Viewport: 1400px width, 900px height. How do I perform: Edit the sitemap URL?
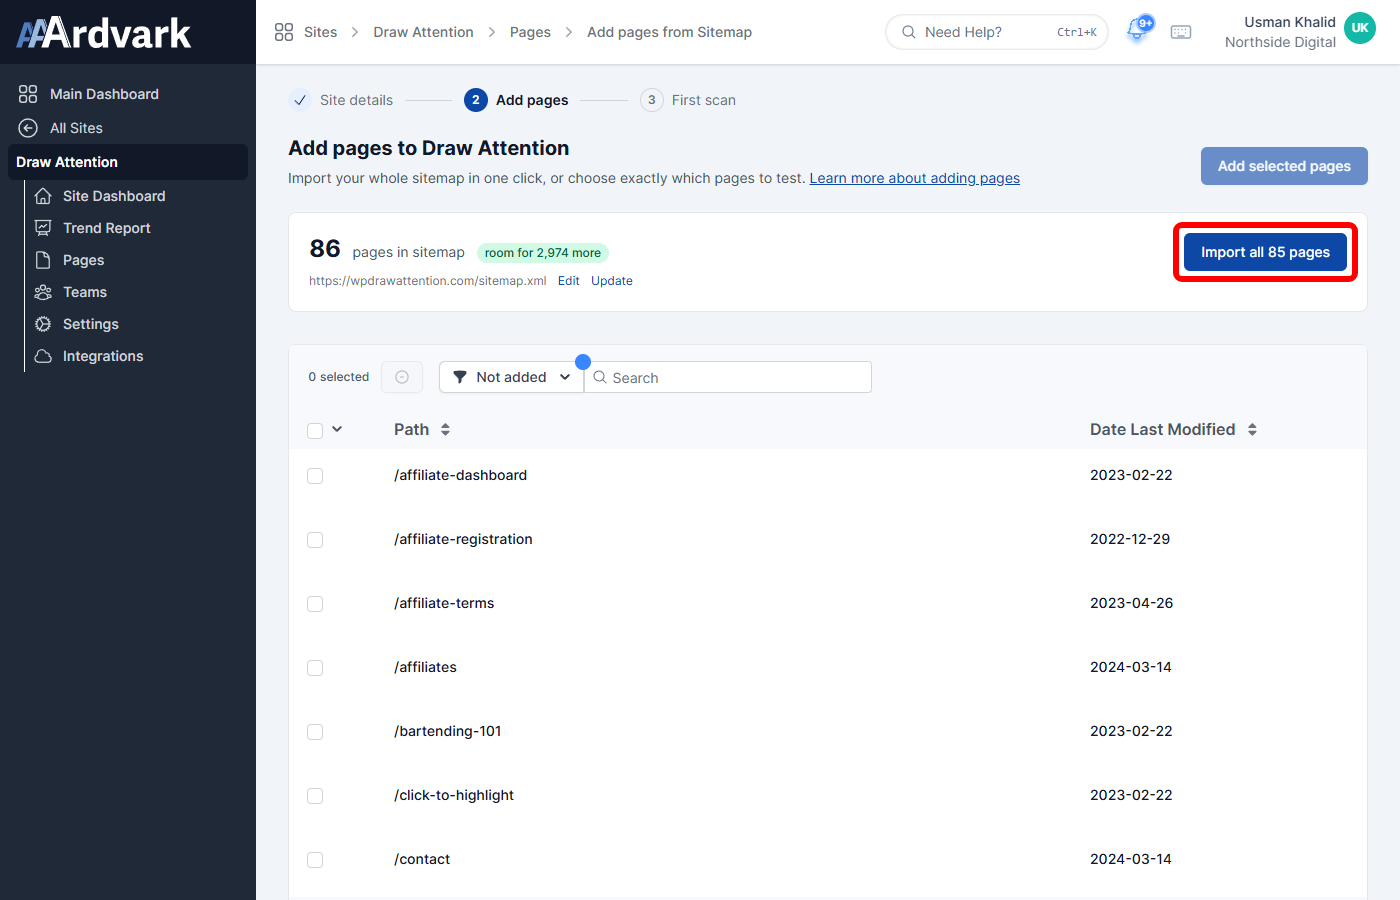[568, 281]
